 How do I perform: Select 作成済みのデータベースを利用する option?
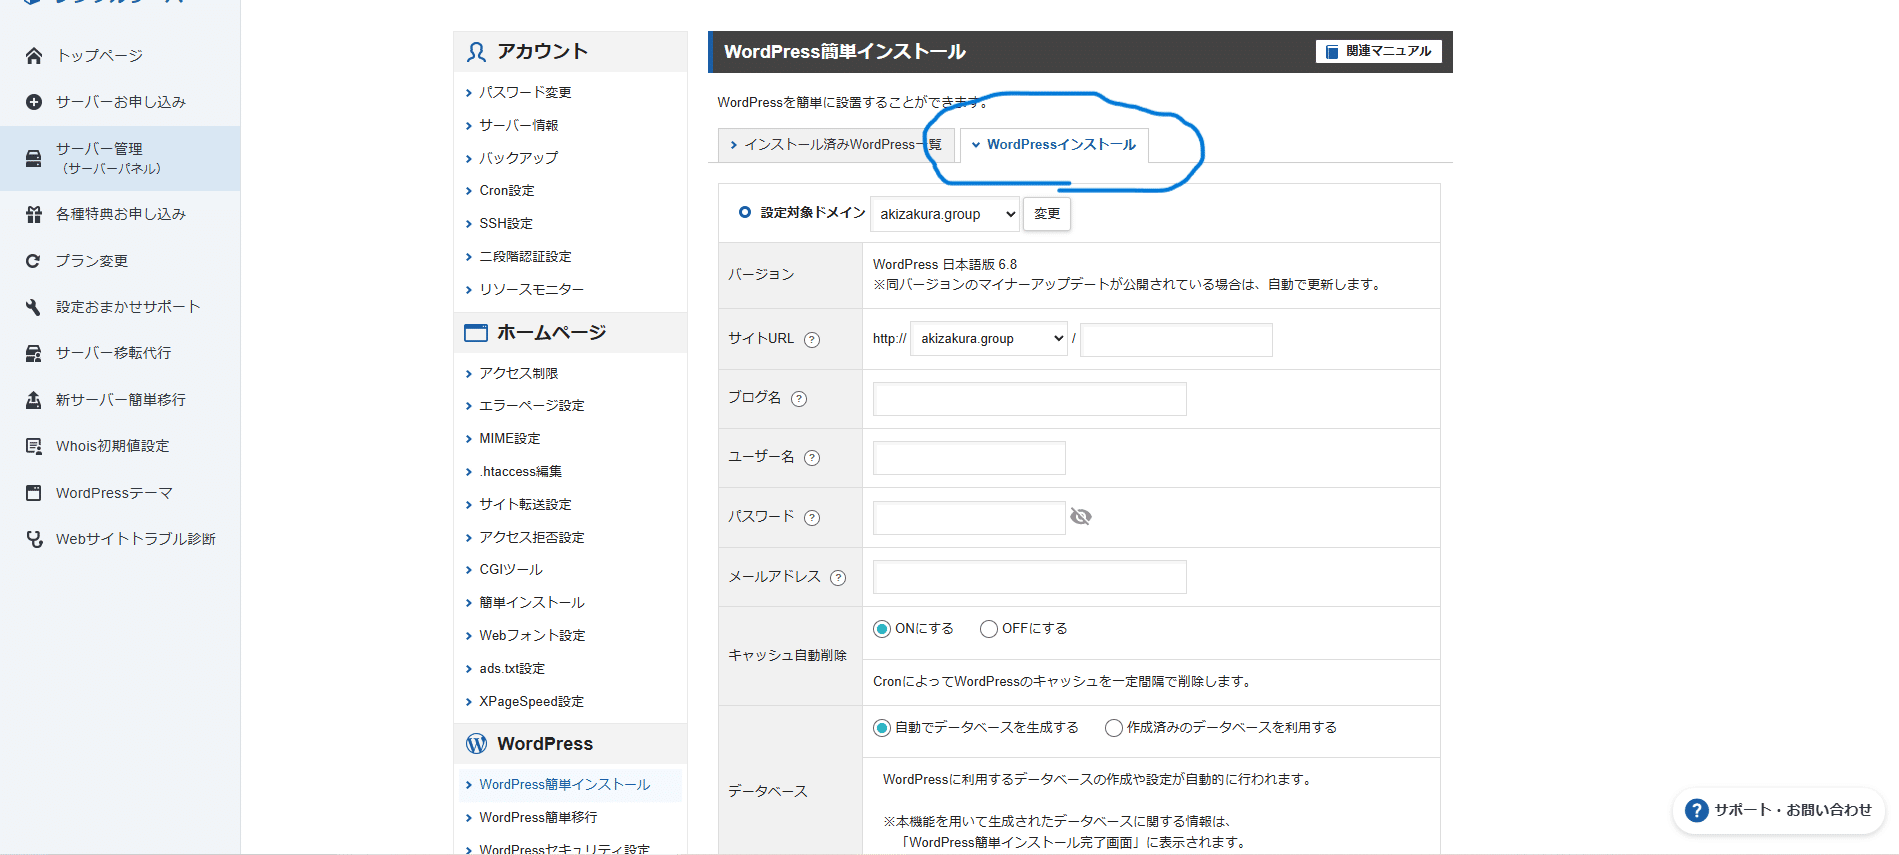coord(1114,728)
